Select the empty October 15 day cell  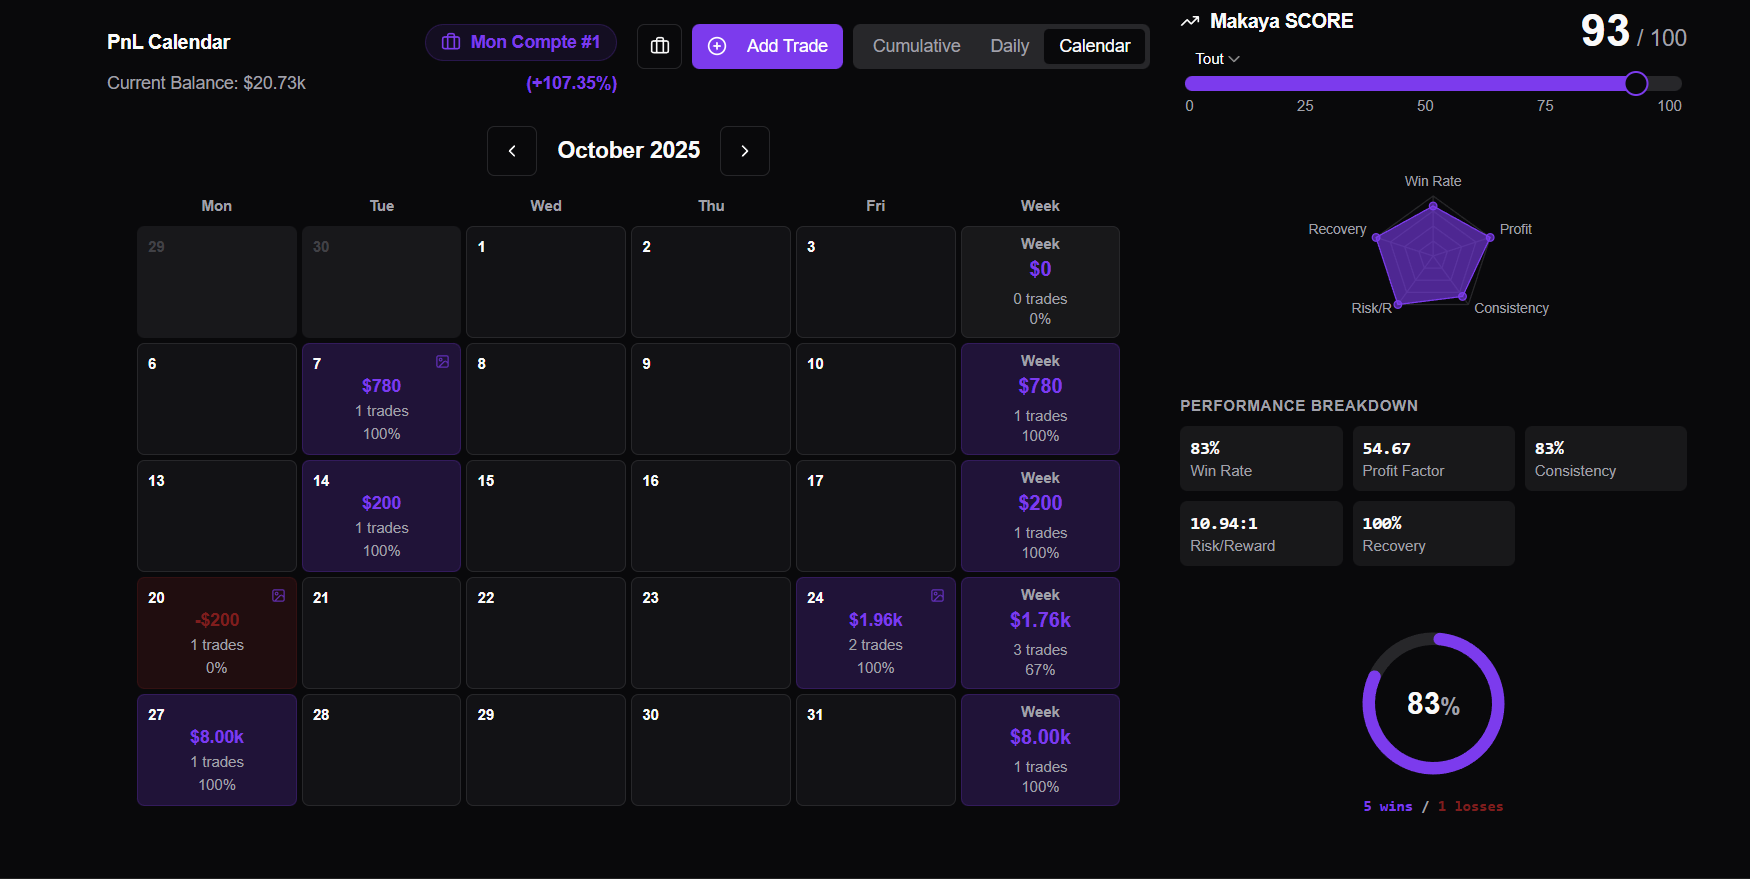(x=546, y=516)
